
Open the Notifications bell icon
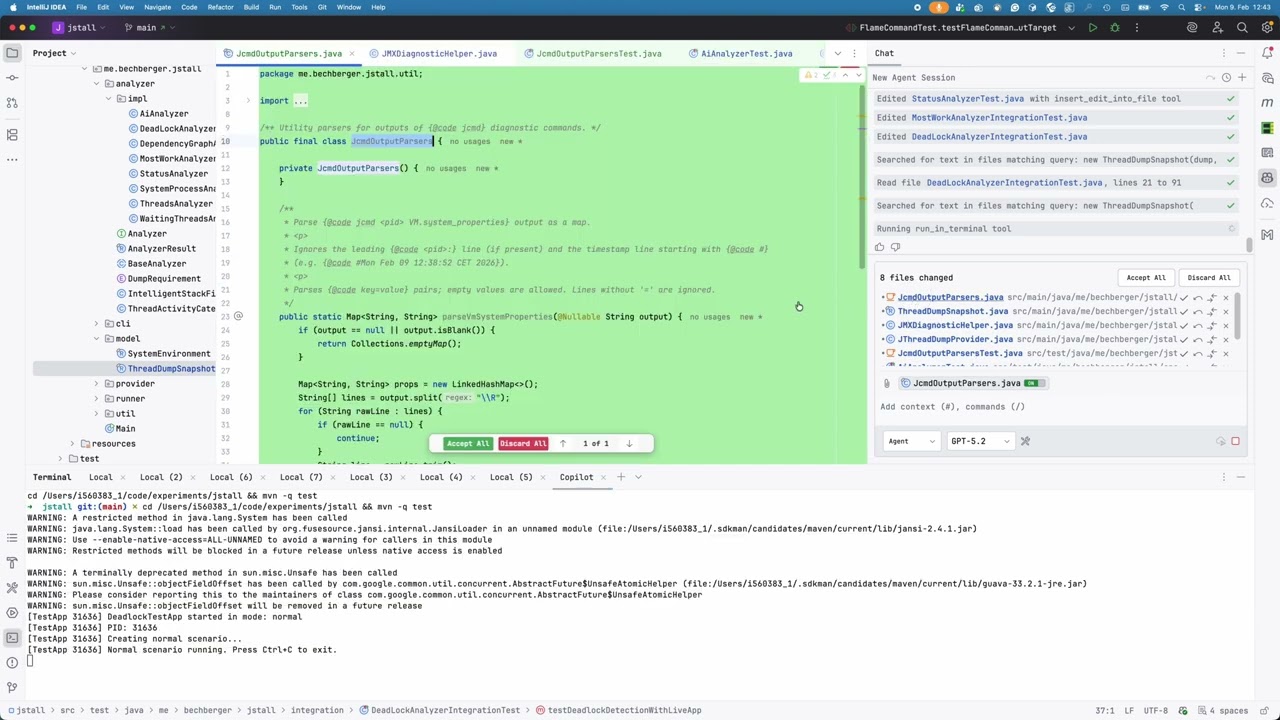click(1267, 53)
